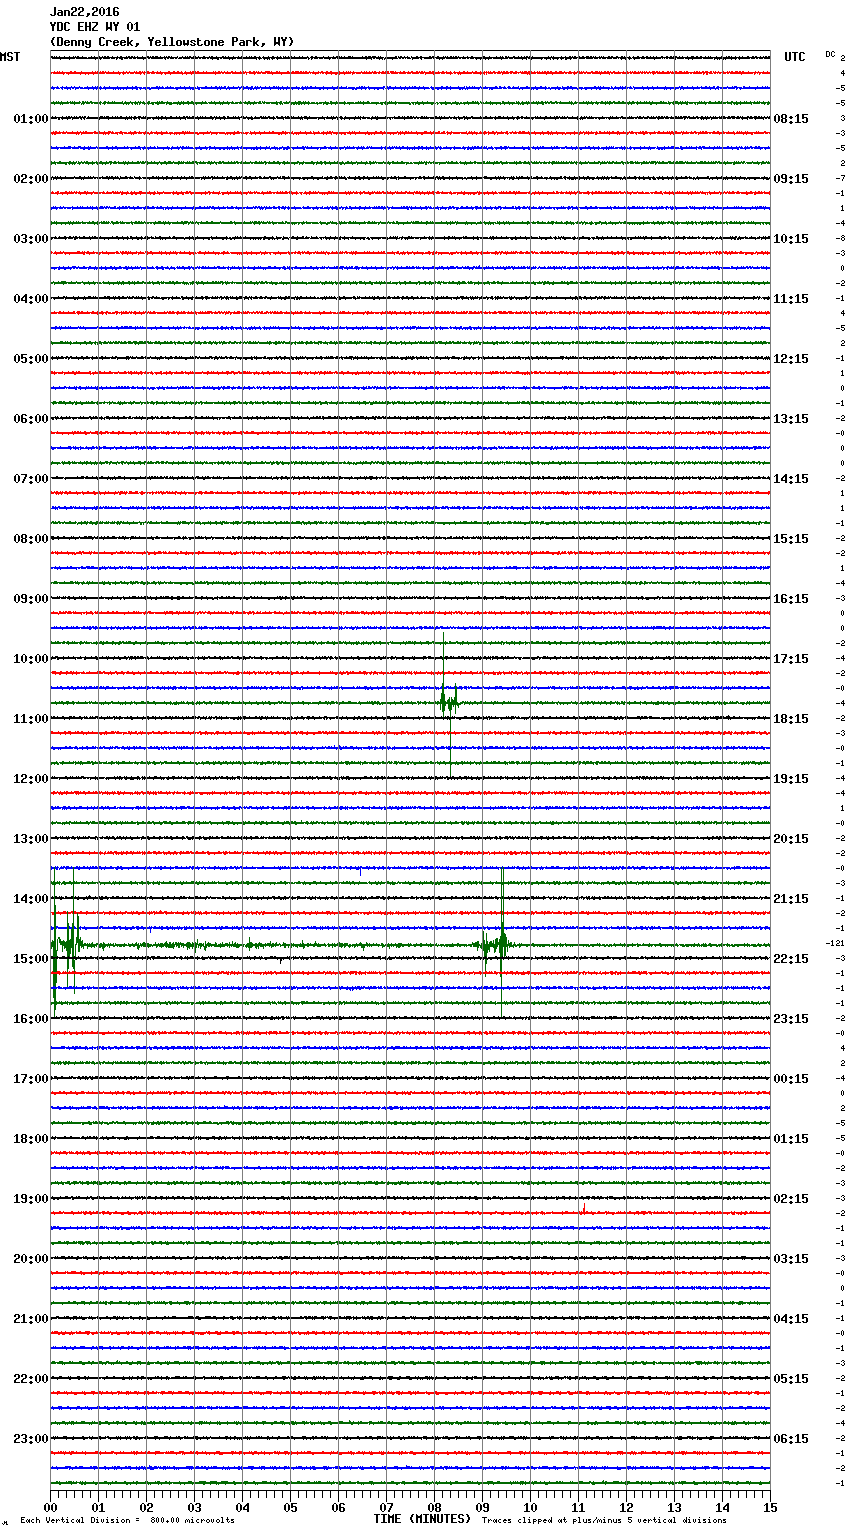Click the -121 DC offset value
This screenshot has height=1534, width=850.
click(835, 943)
